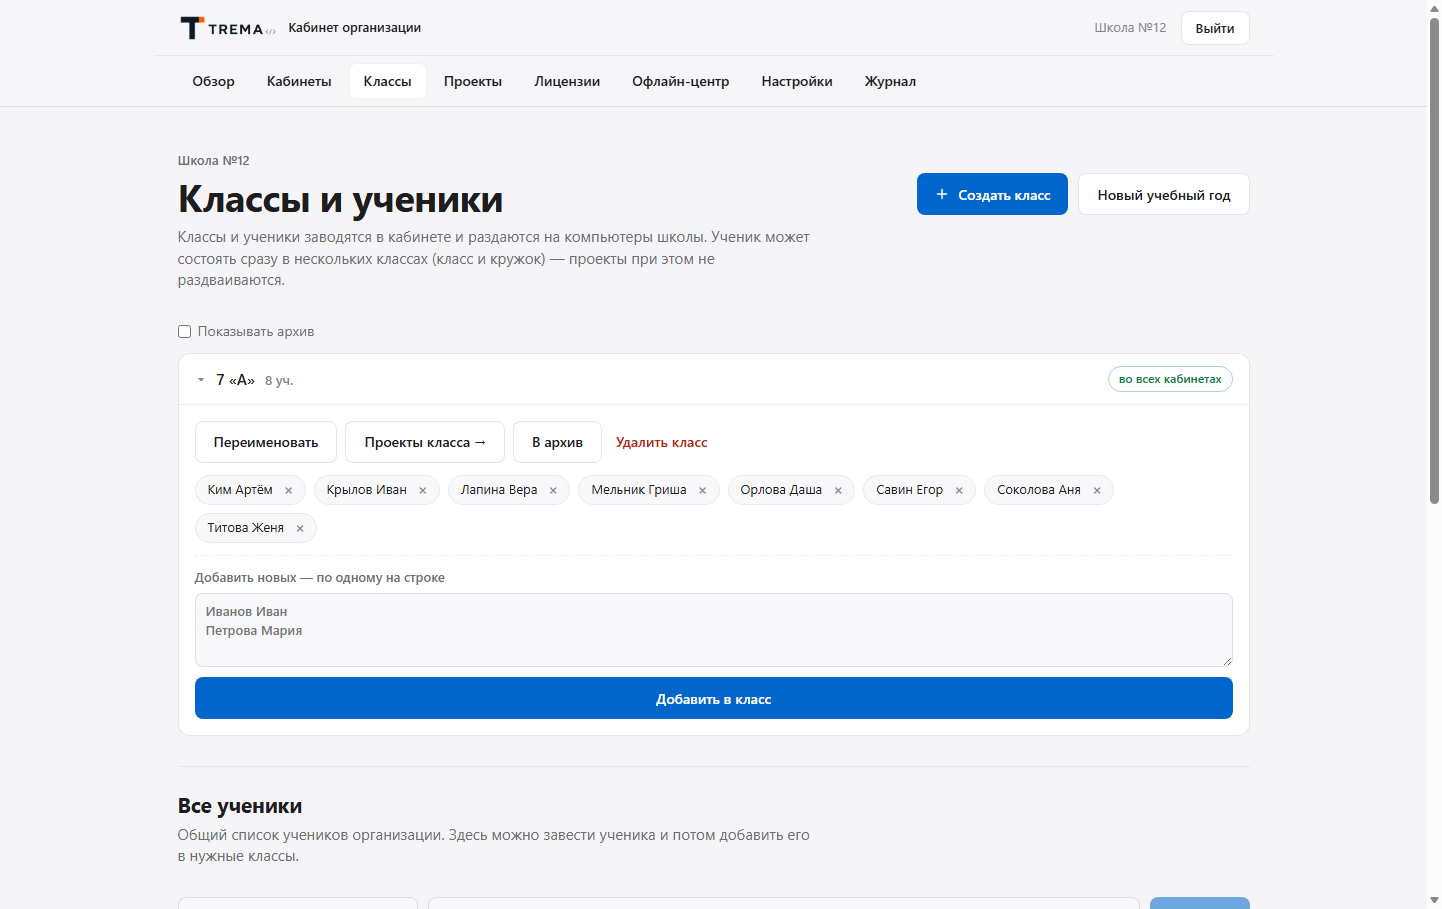The image size is (1442, 909).
Task: Remove student Ким Артём from class
Action: [289, 490]
